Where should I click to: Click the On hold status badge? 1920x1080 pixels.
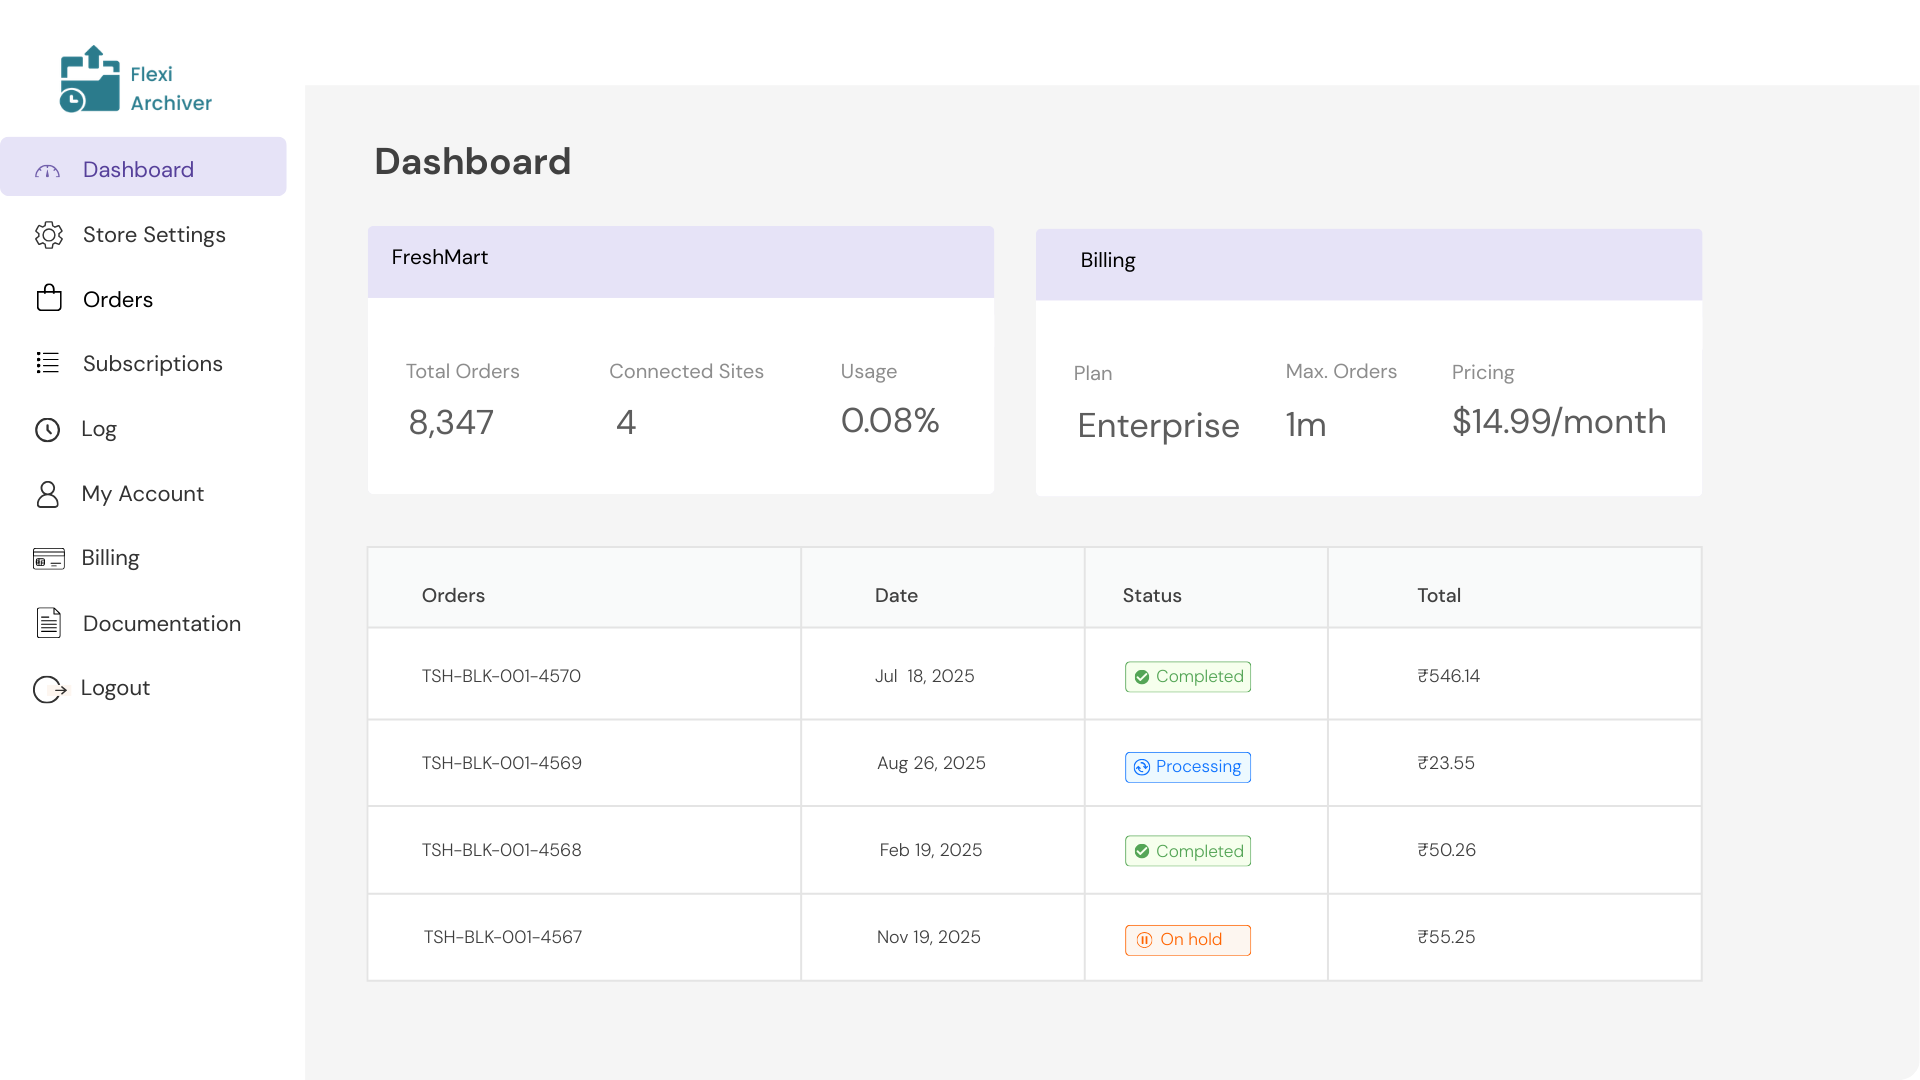pyautogui.click(x=1187, y=940)
